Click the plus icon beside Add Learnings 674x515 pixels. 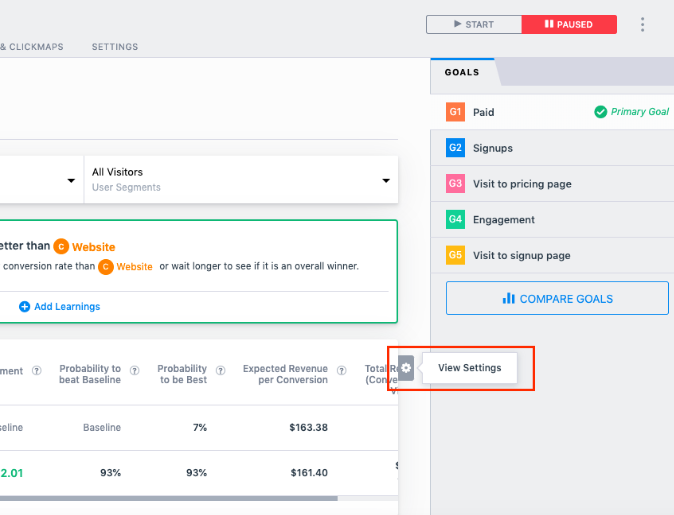tap(25, 307)
